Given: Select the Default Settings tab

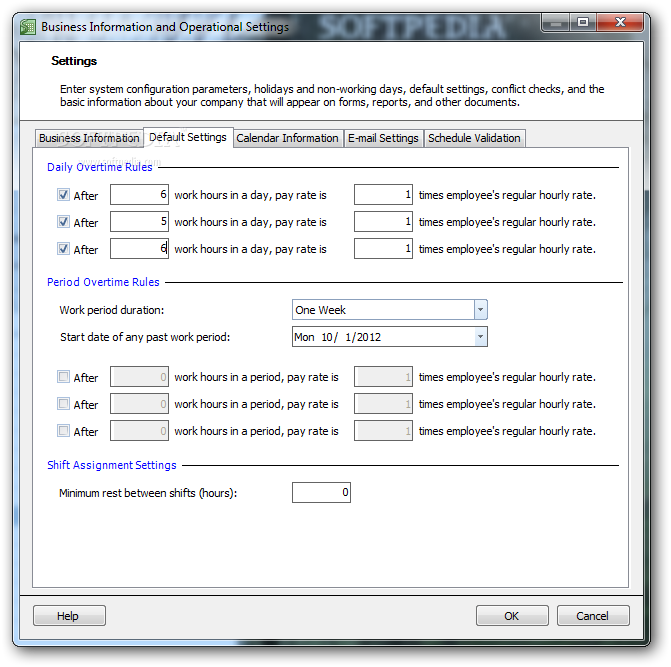Looking at the screenshot, I should click(x=188, y=137).
